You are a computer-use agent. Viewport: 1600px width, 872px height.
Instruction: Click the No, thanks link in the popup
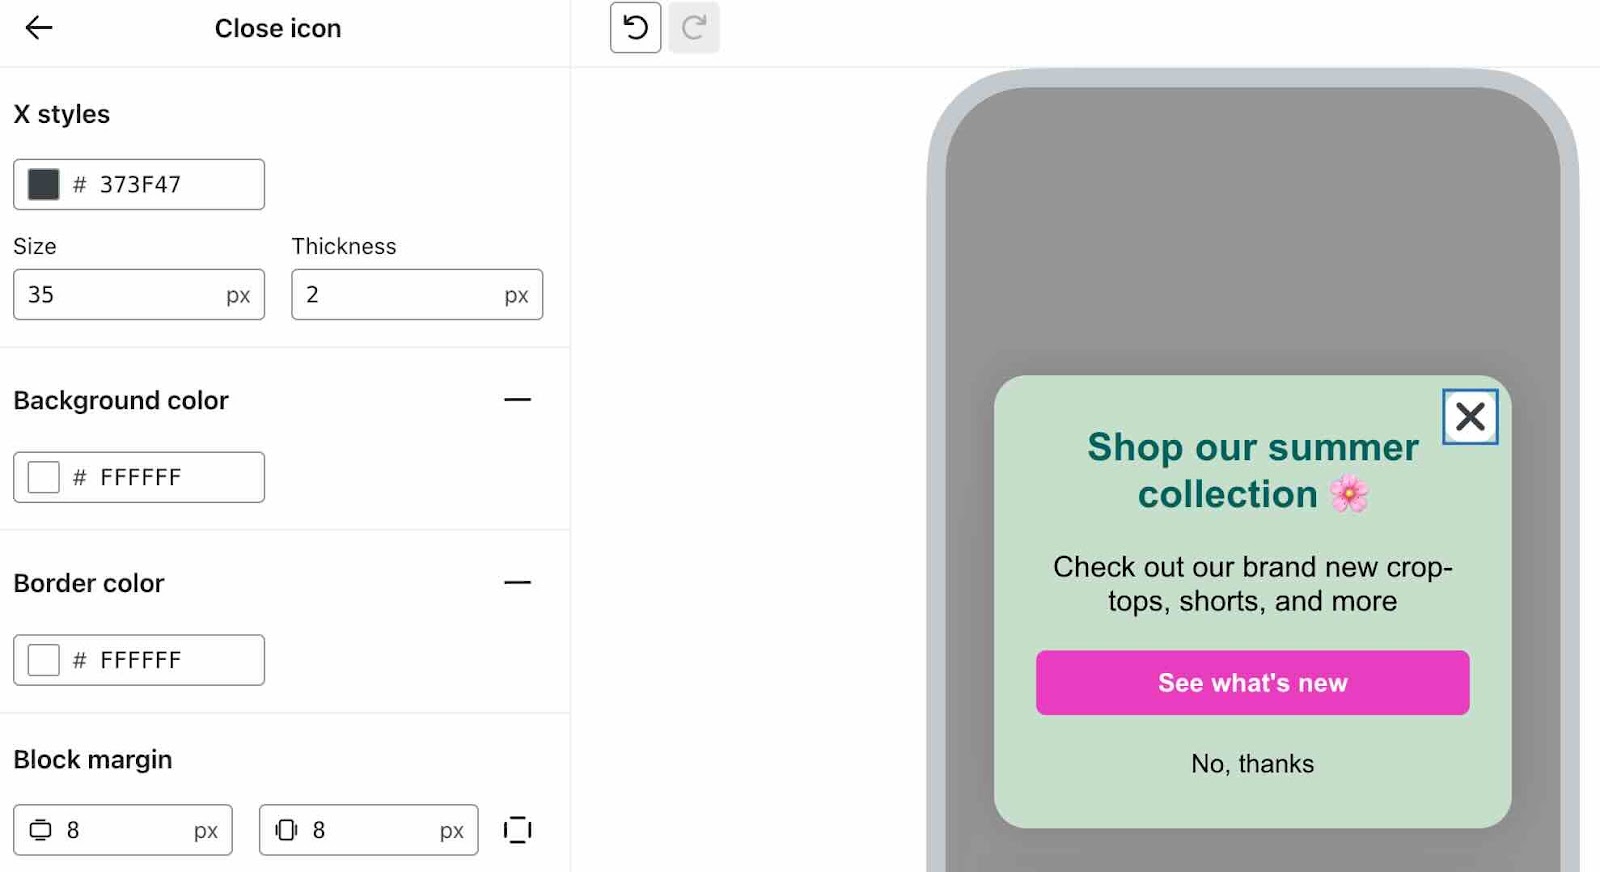[x=1251, y=763]
